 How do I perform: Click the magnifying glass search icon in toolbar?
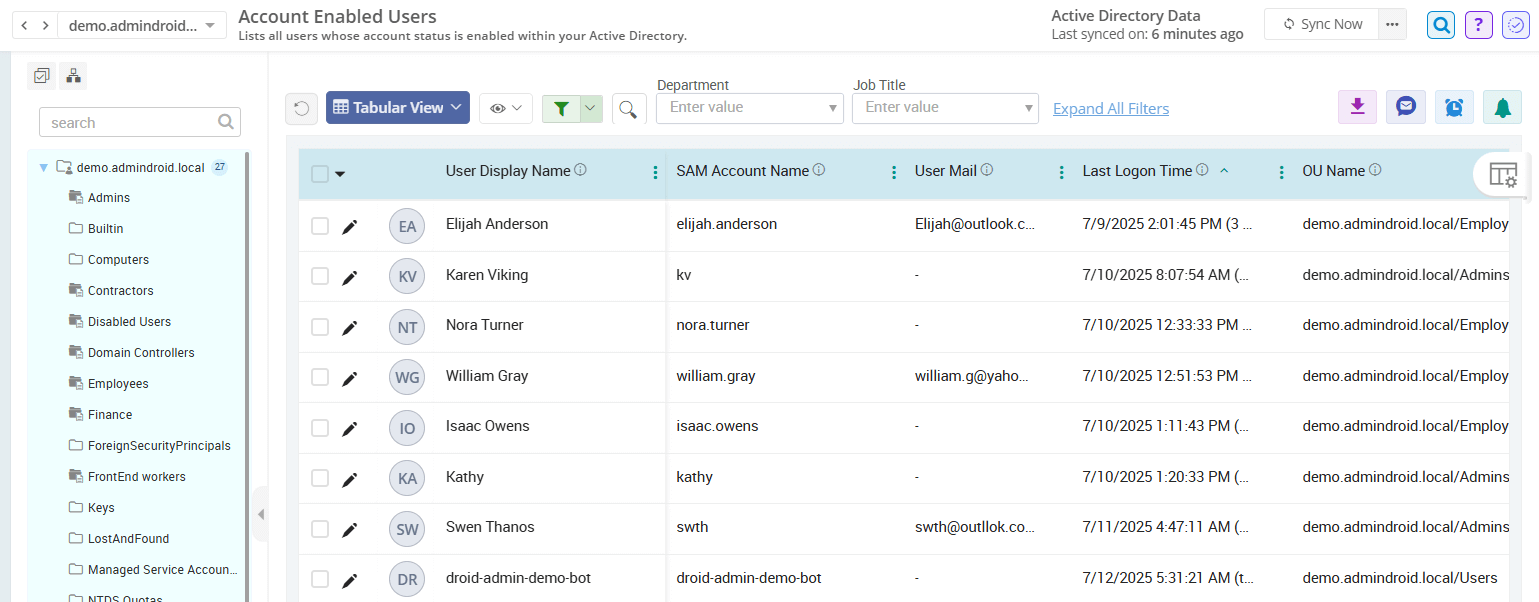[x=629, y=108]
